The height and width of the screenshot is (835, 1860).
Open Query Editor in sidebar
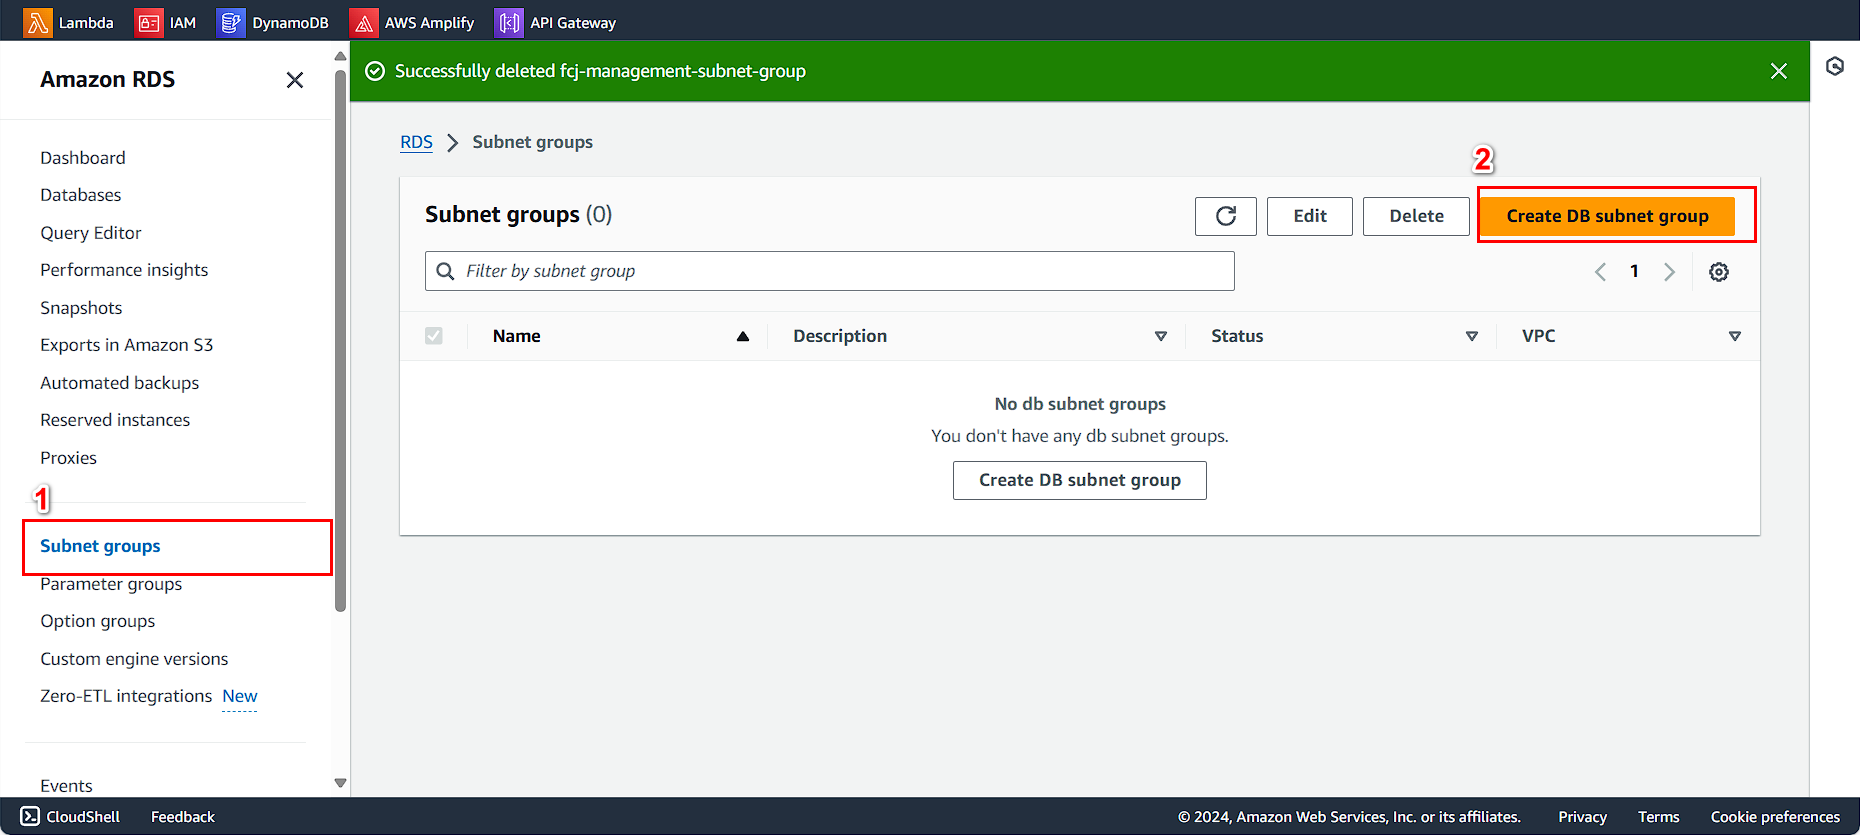pyautogui.click(x=91, y=233)
